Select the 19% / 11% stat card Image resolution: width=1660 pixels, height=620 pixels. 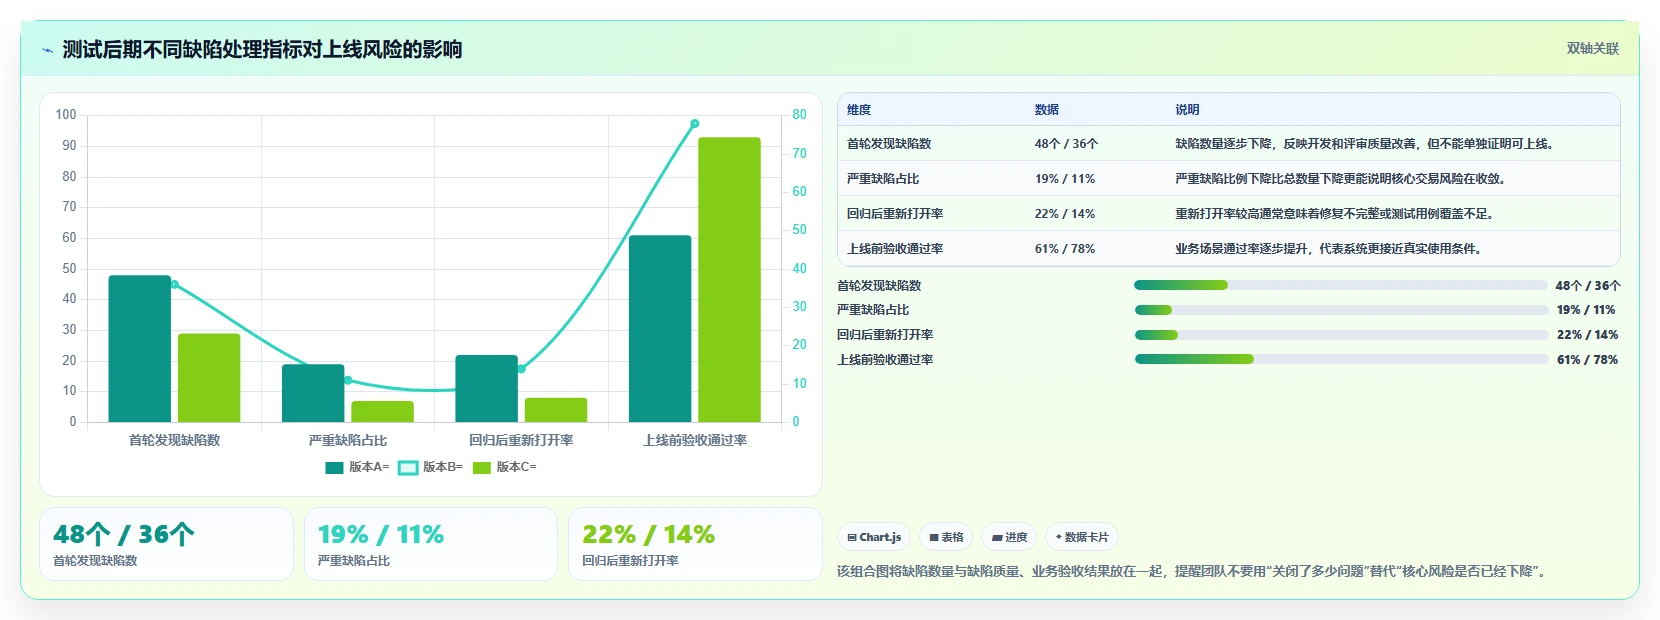tap(430, 544)
